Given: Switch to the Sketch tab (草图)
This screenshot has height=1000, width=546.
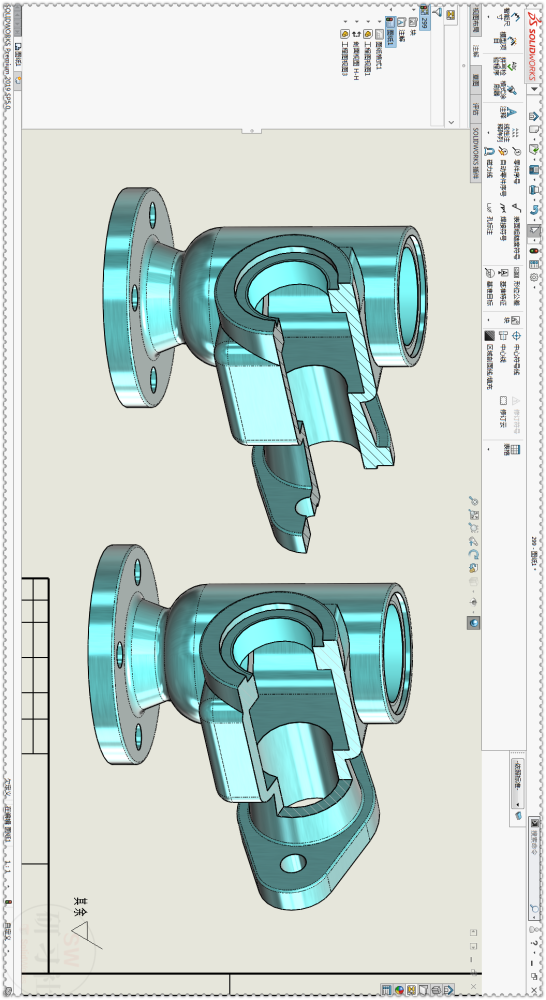Looking at the screenshot, I should pyautogui.click(x=476, y=80).
